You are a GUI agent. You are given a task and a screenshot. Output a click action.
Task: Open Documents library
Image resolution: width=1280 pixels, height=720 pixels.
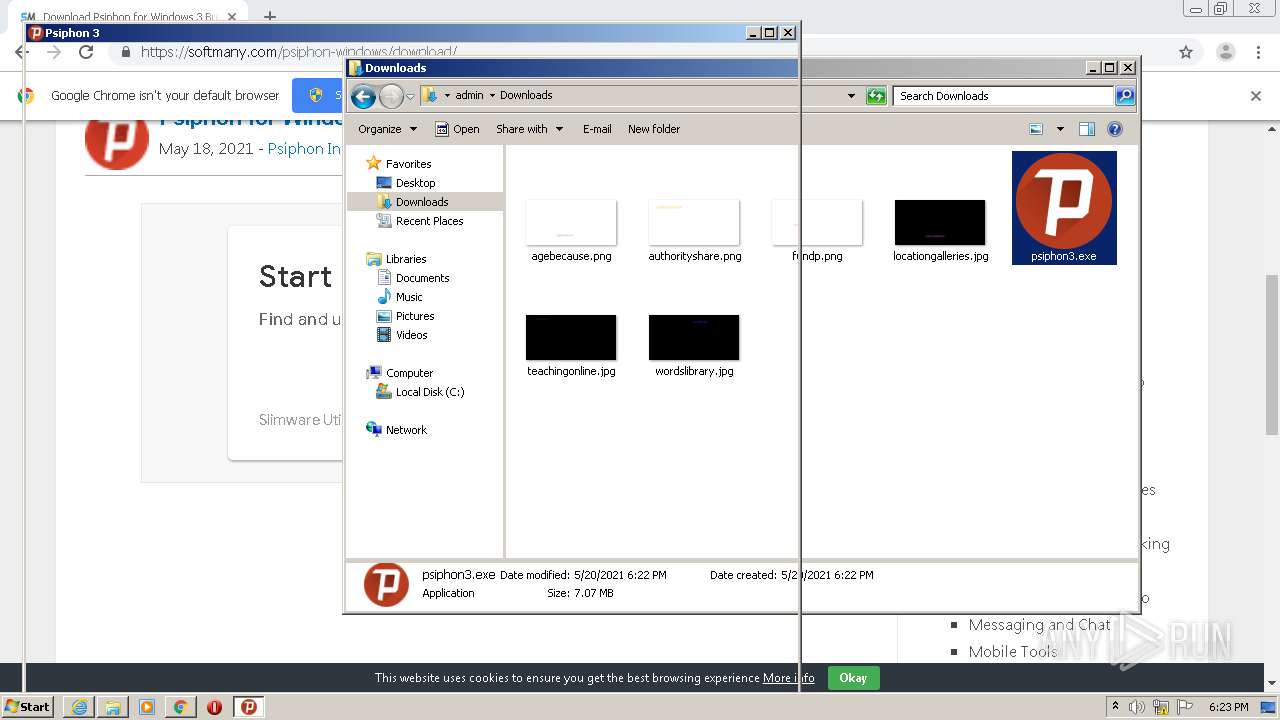tap(422, 278)
